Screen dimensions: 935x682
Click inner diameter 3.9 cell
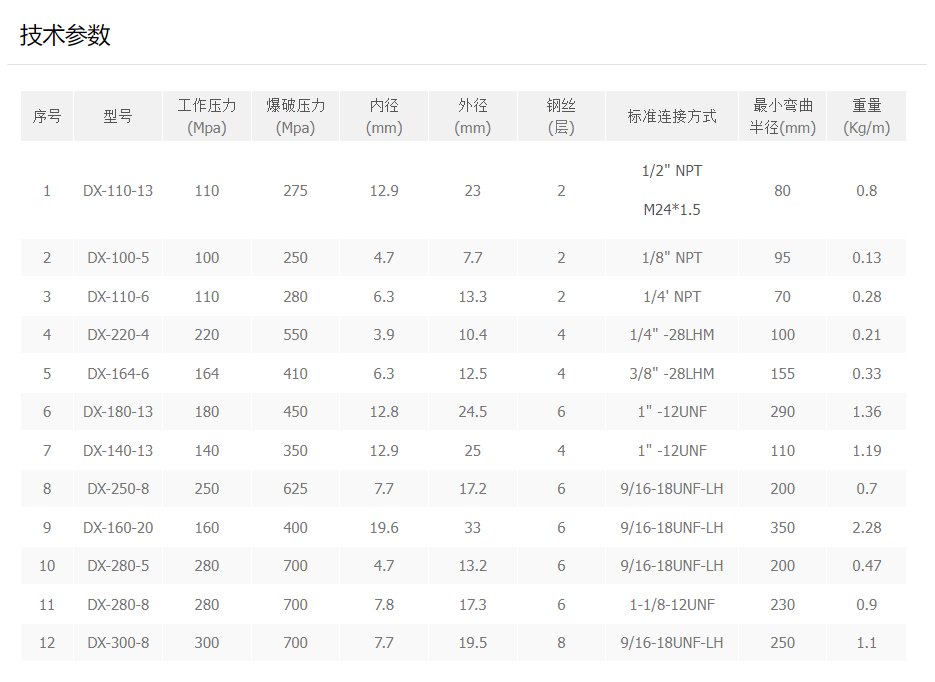click(x=384, y=334)
